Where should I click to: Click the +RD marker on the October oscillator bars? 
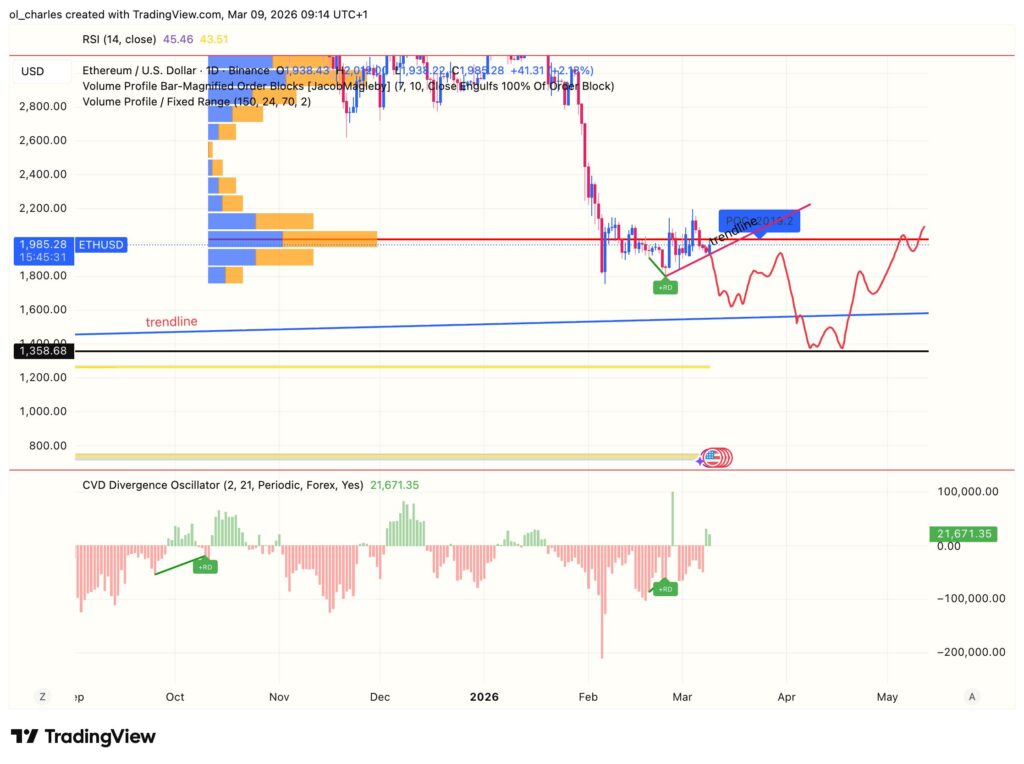[206, 566]
